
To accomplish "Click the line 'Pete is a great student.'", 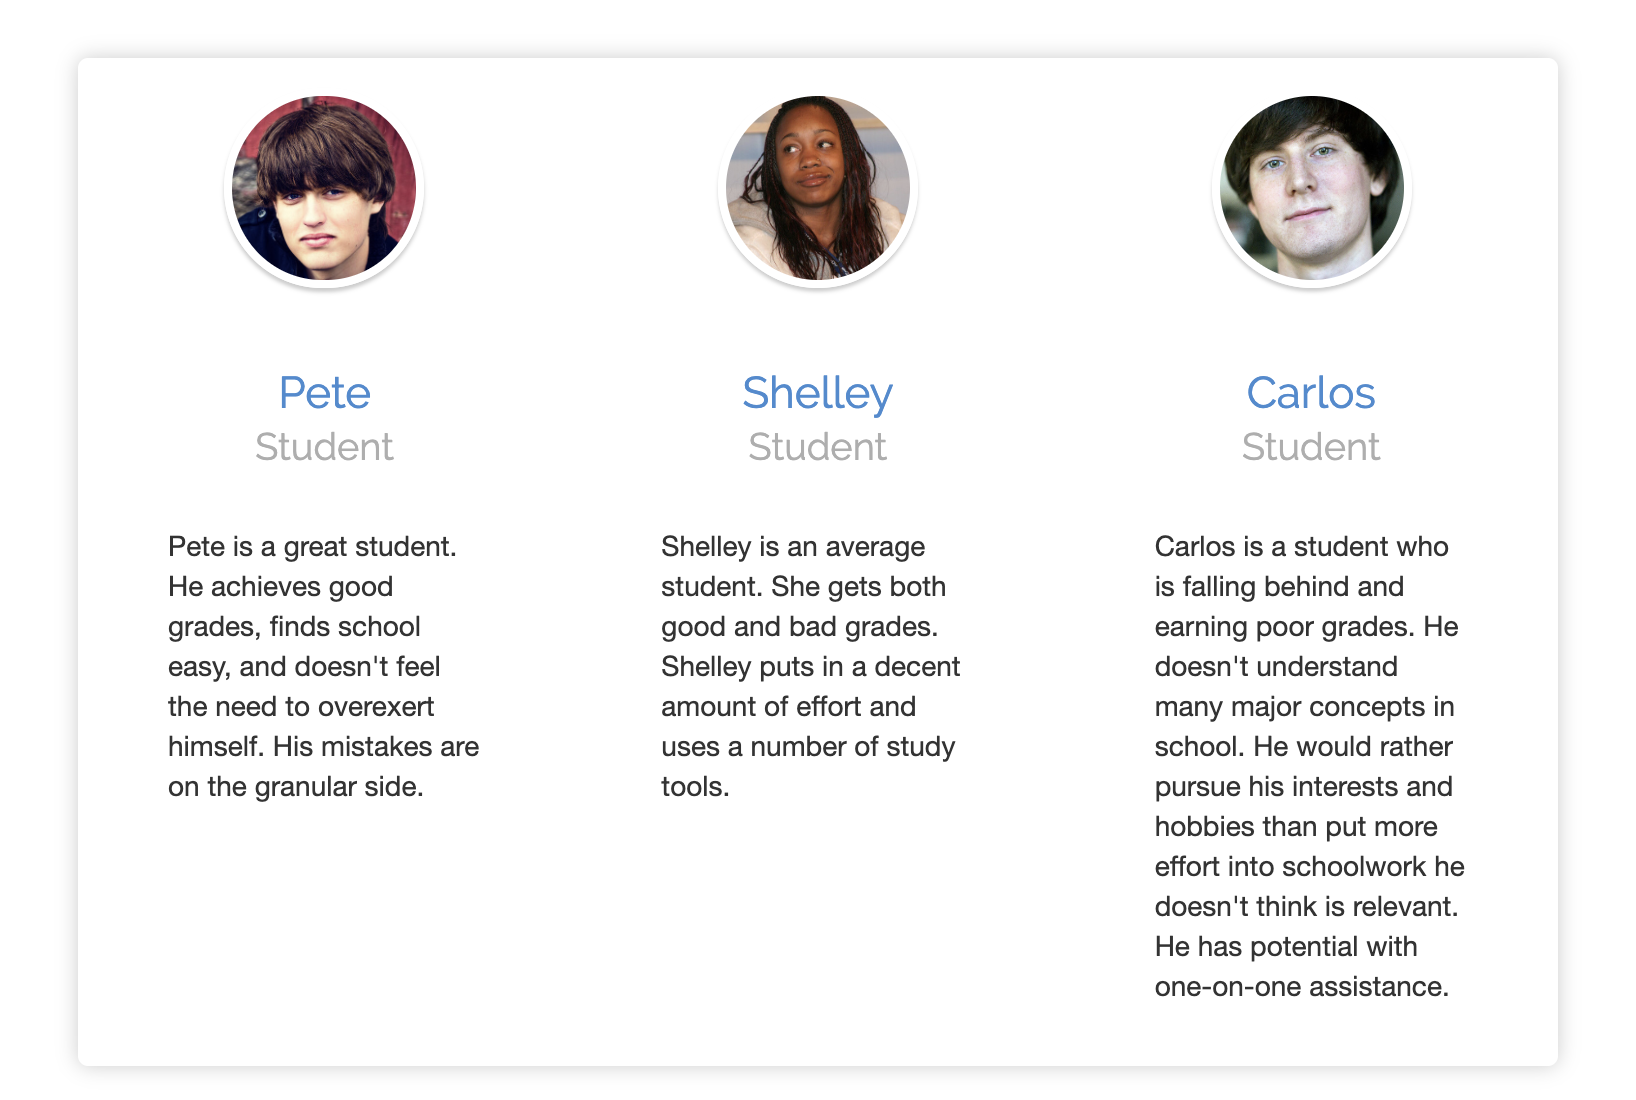I will [312, 547].
